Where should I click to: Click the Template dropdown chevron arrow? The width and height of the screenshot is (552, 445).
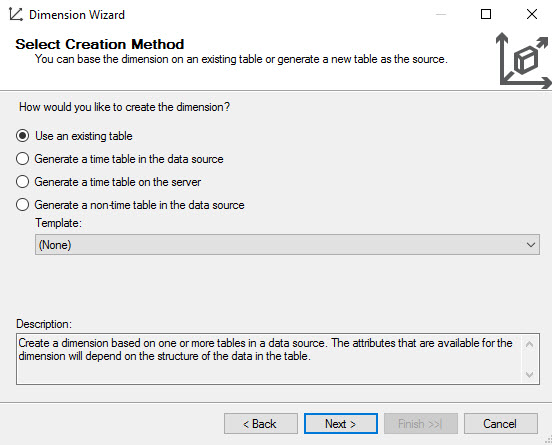click(531, 244)
